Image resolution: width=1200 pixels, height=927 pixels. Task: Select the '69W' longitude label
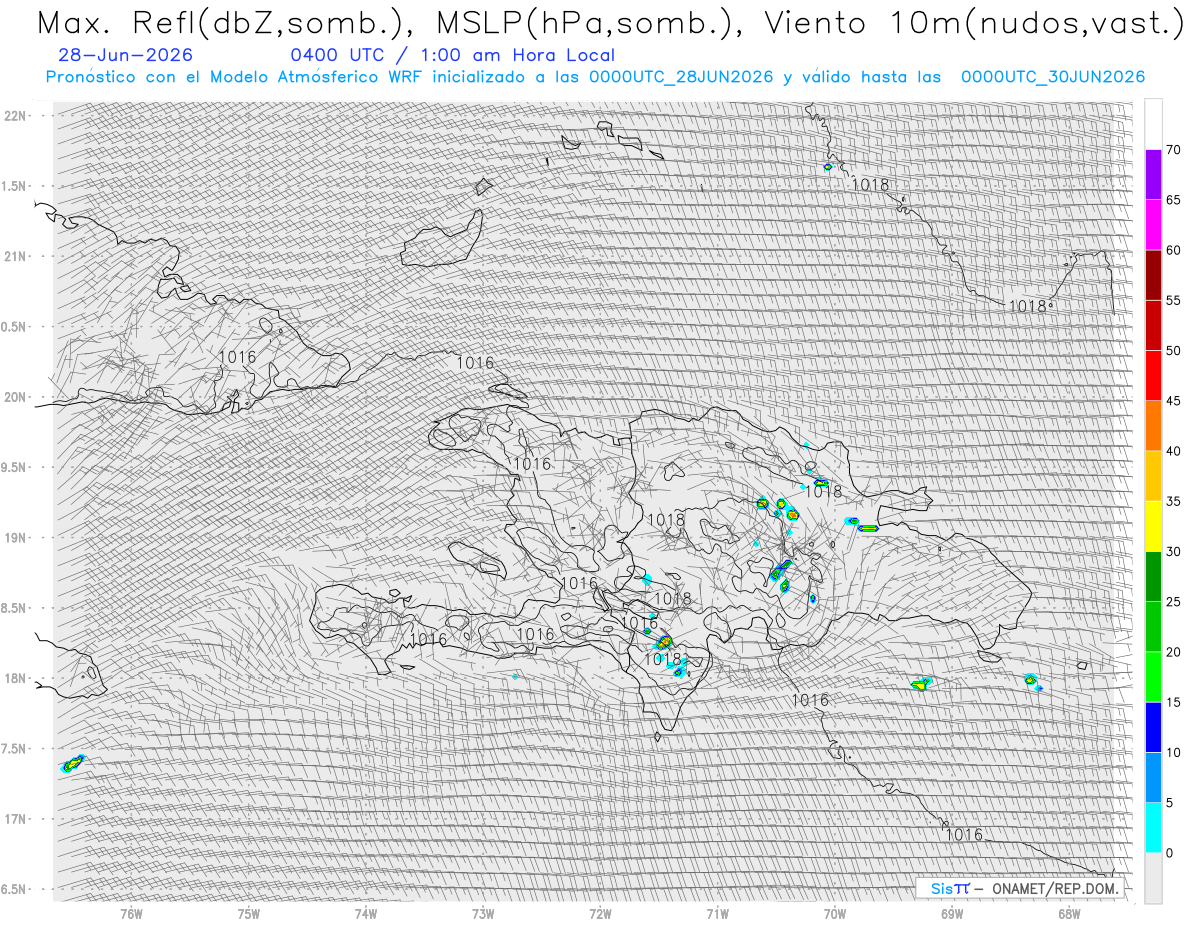[952, 914]
